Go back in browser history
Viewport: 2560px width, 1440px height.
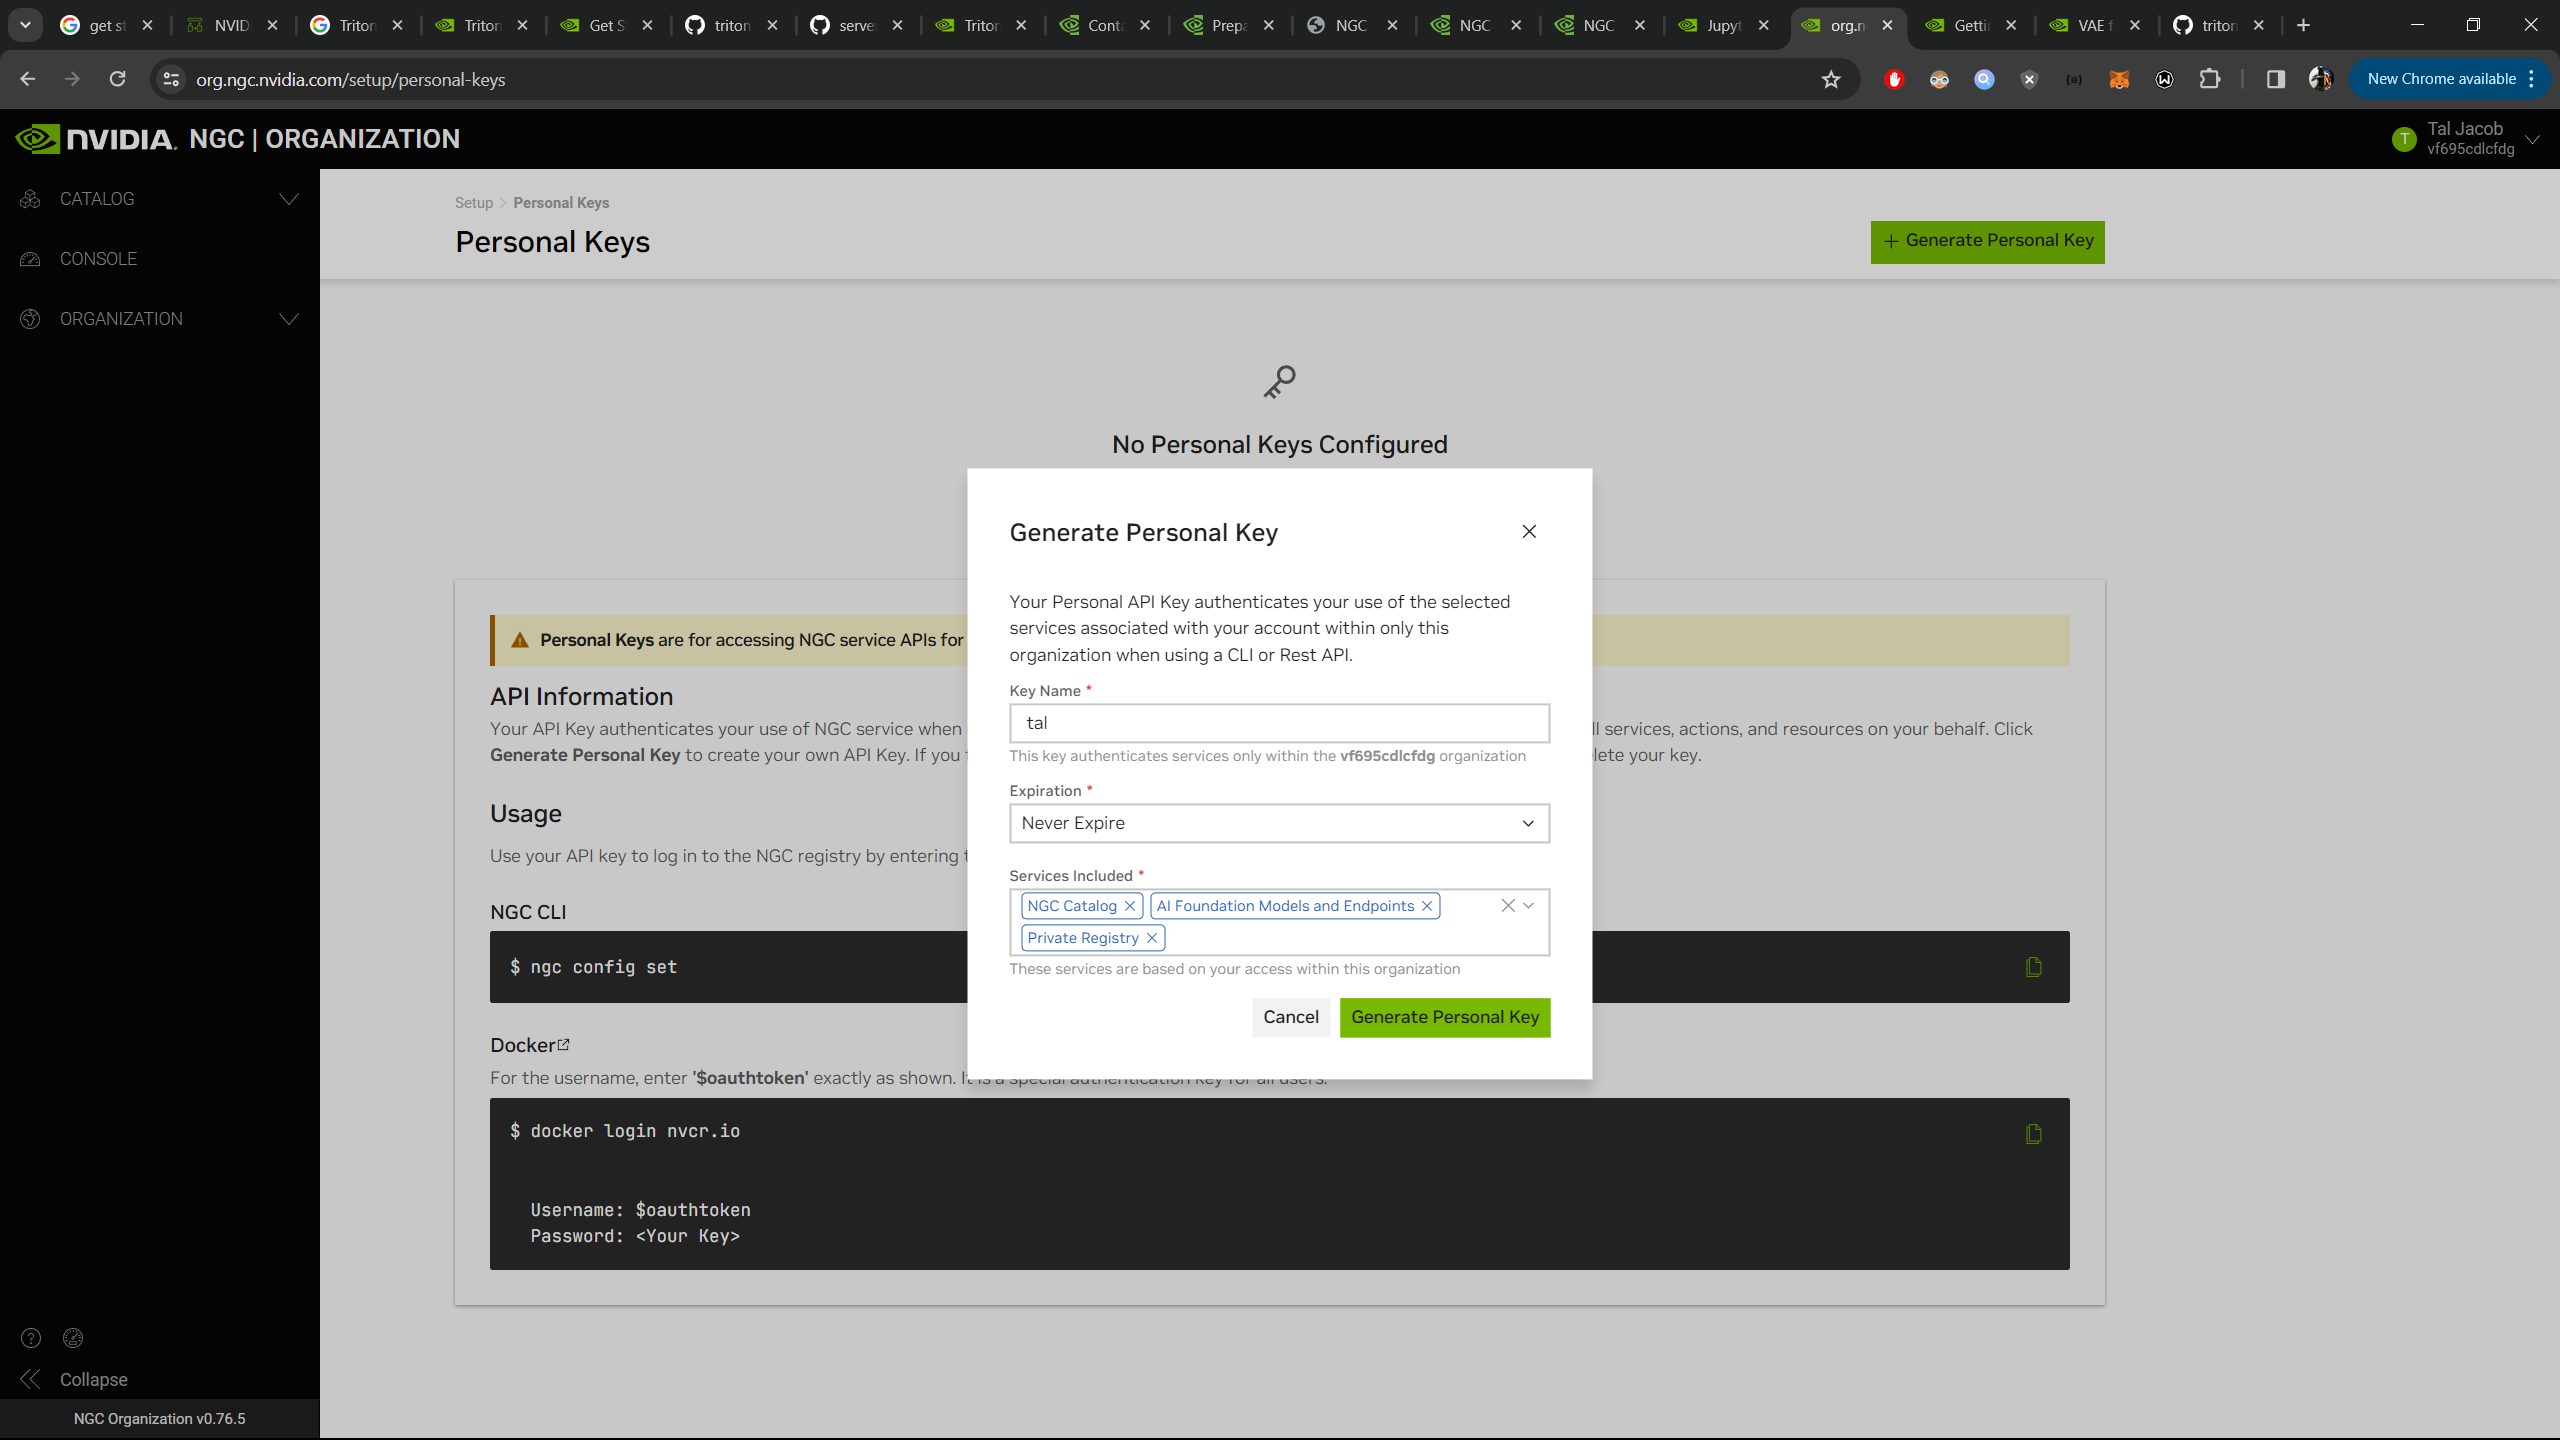28,79
